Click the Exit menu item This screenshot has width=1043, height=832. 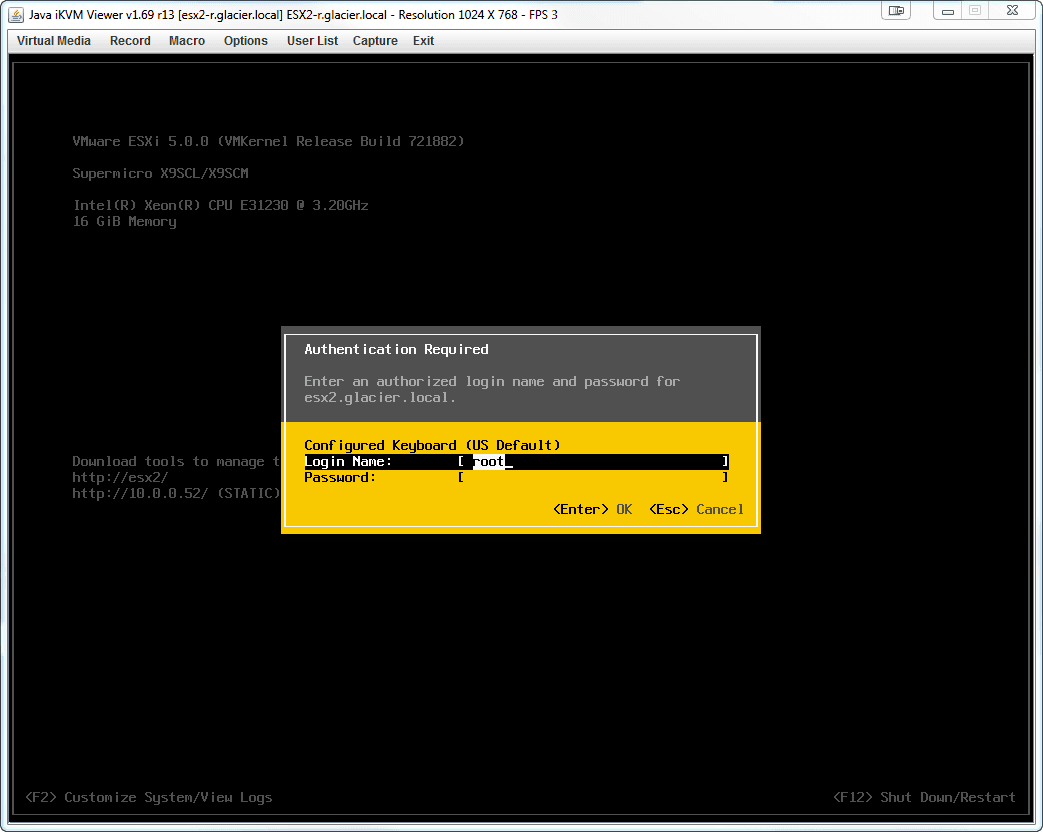[423, 41]
